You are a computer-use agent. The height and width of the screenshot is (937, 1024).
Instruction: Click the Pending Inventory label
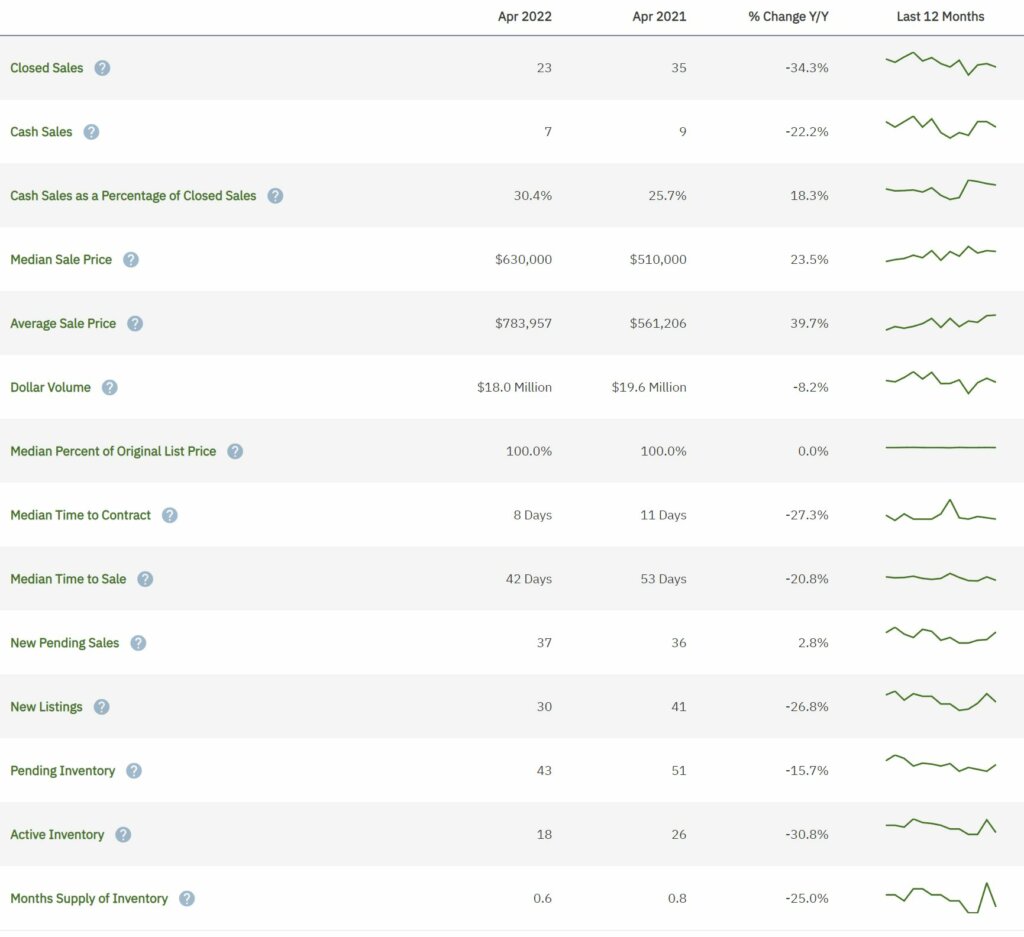(62, 771)
